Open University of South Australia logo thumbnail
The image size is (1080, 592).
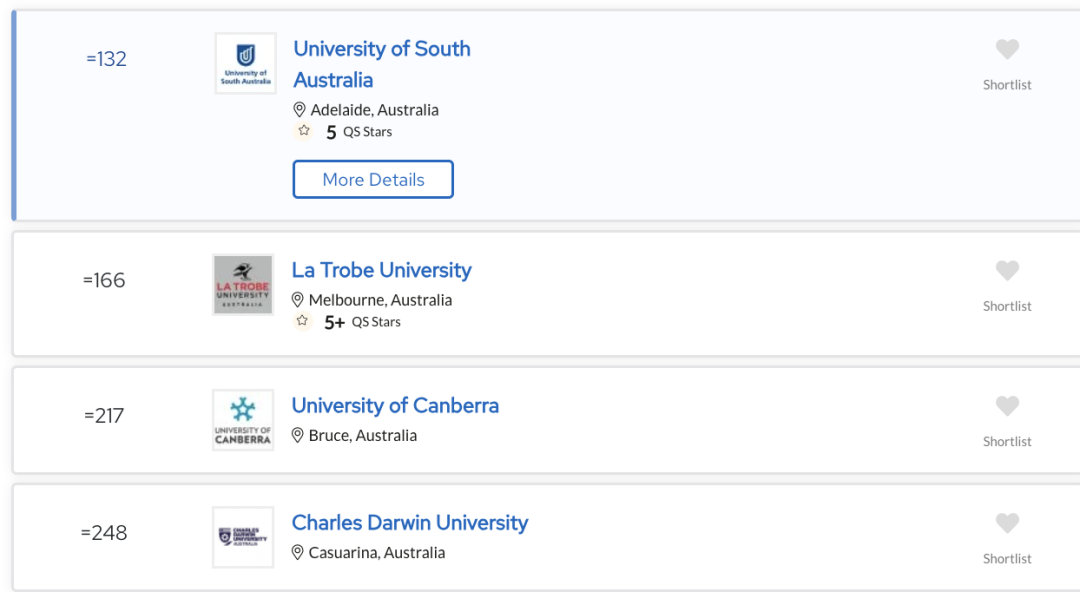coord(245,63)
